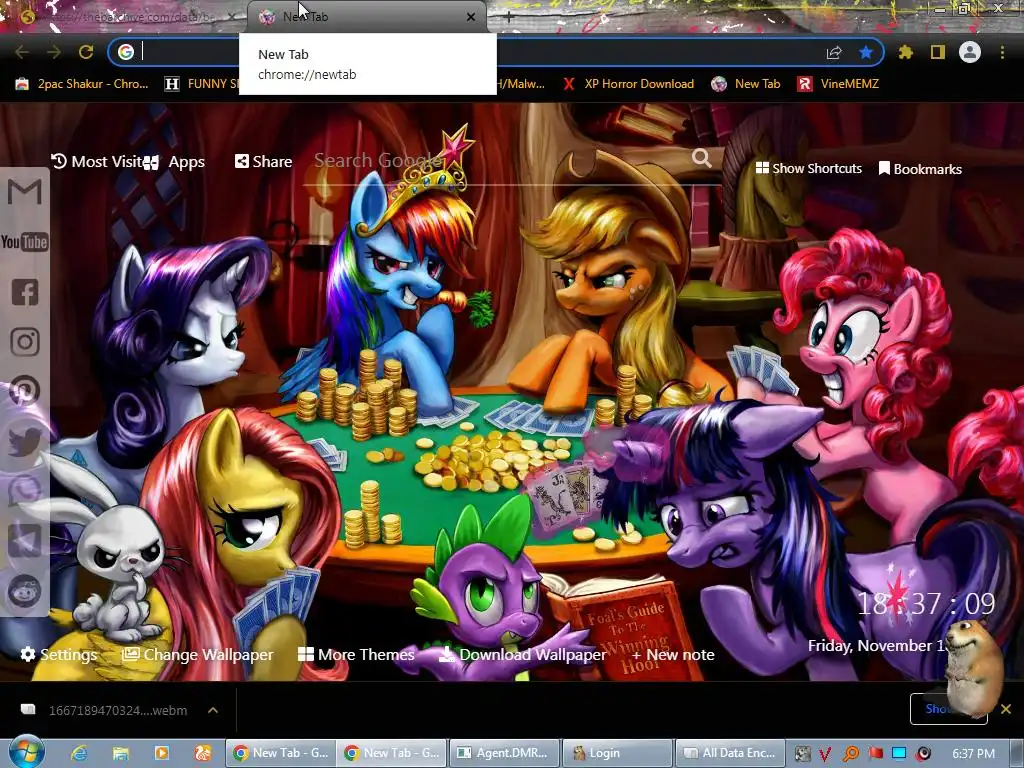Open Instagram from the left sidebar

(25, 342)
